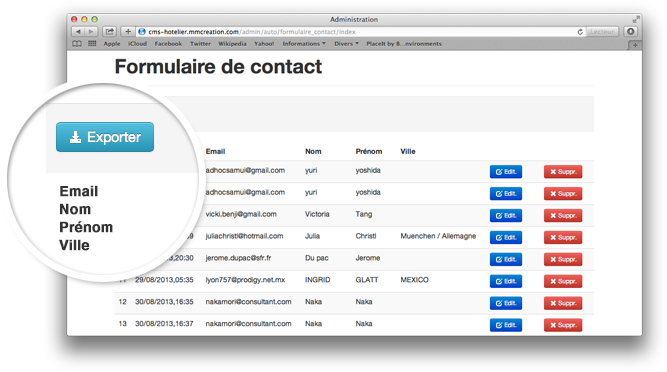667x372 pixels.
Task: Delete the juliachristl@hotmail.com row
Action: click(563, 237)
